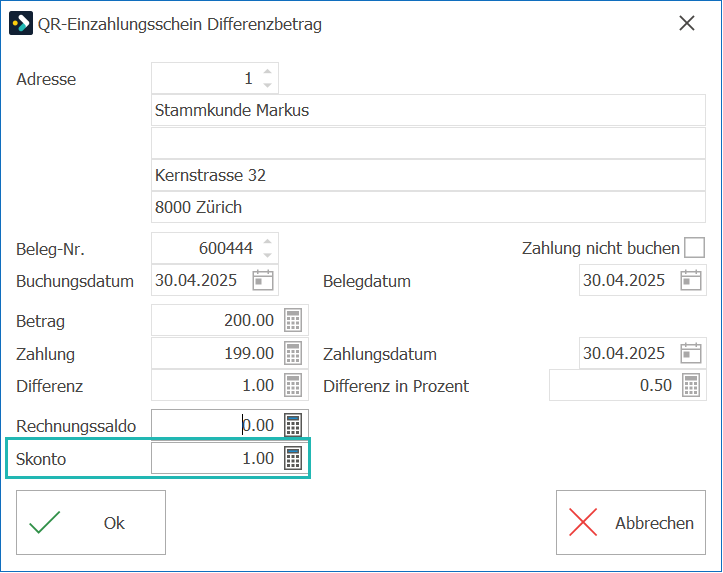Open calculator for Zahlung field
Image resolution: width=723 pixels, height=573 pixels.
pos(293,354)
